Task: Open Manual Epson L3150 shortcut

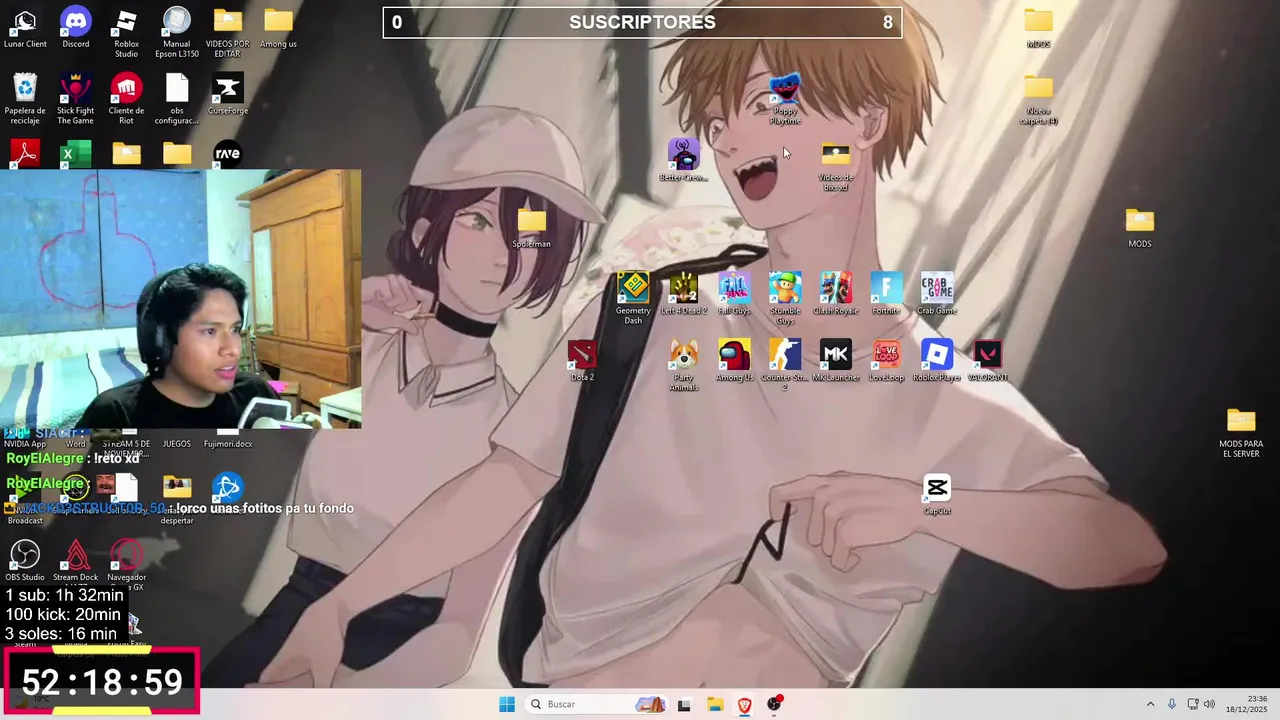Action: coord(177,33)
